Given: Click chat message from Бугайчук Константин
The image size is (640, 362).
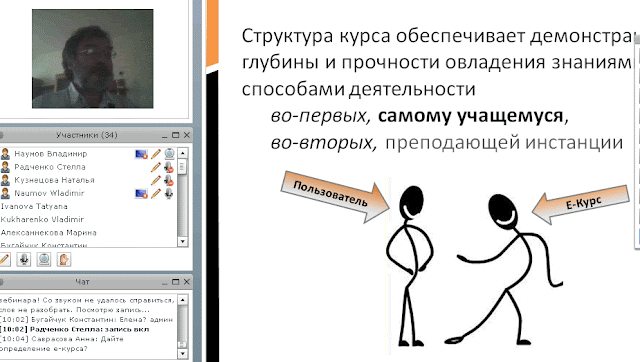Looking at the screenshot, I should 87,320.
